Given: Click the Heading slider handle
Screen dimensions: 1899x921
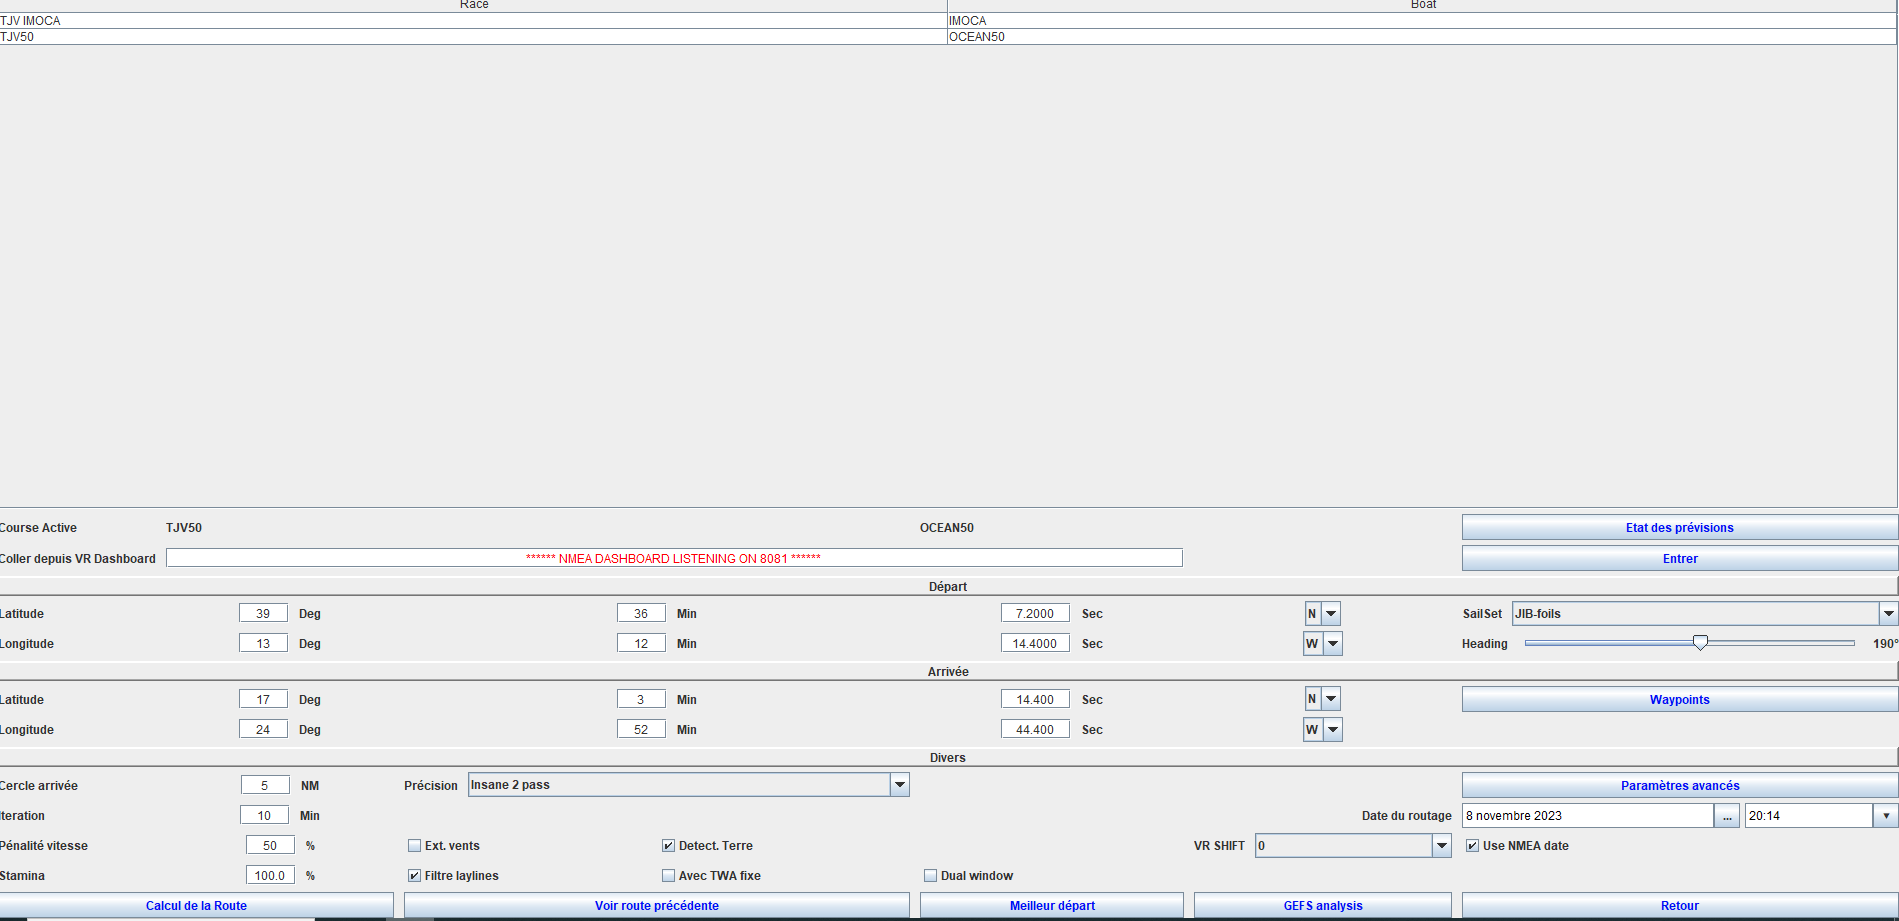Looking at the screenshot, I should [1700, 643].
